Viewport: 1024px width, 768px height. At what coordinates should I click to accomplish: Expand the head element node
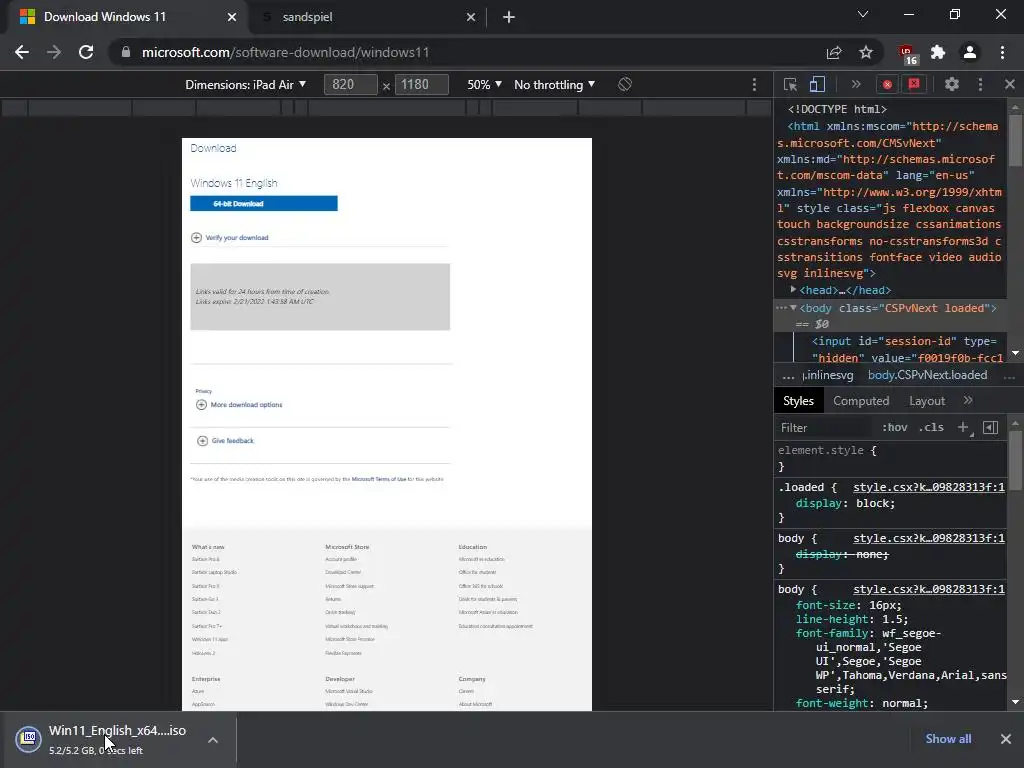[x=793, y=289]
